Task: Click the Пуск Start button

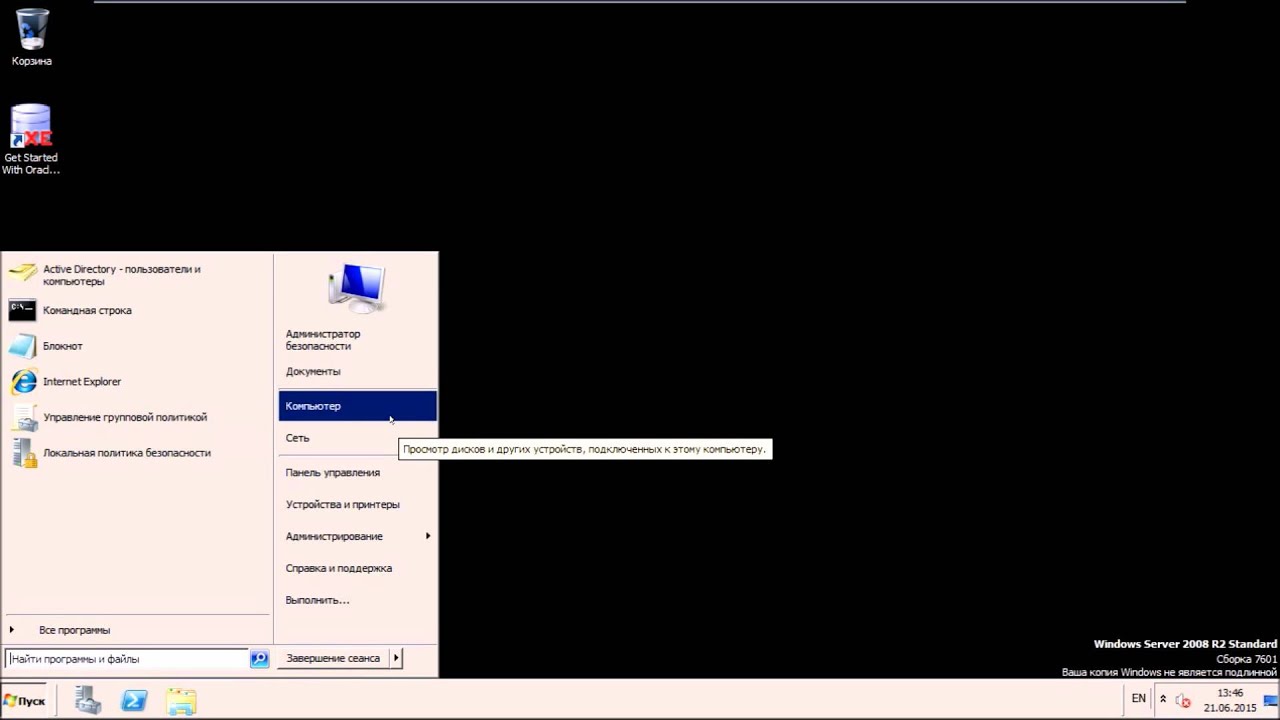Action: (25, 701)
